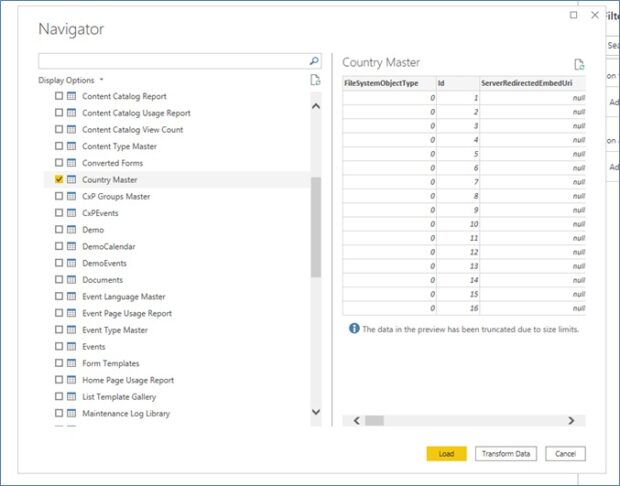Check the Event Page Usage Report checkbox
This screenshot has height=486, width=620.
pyautogui.click(x=59, y=313)
